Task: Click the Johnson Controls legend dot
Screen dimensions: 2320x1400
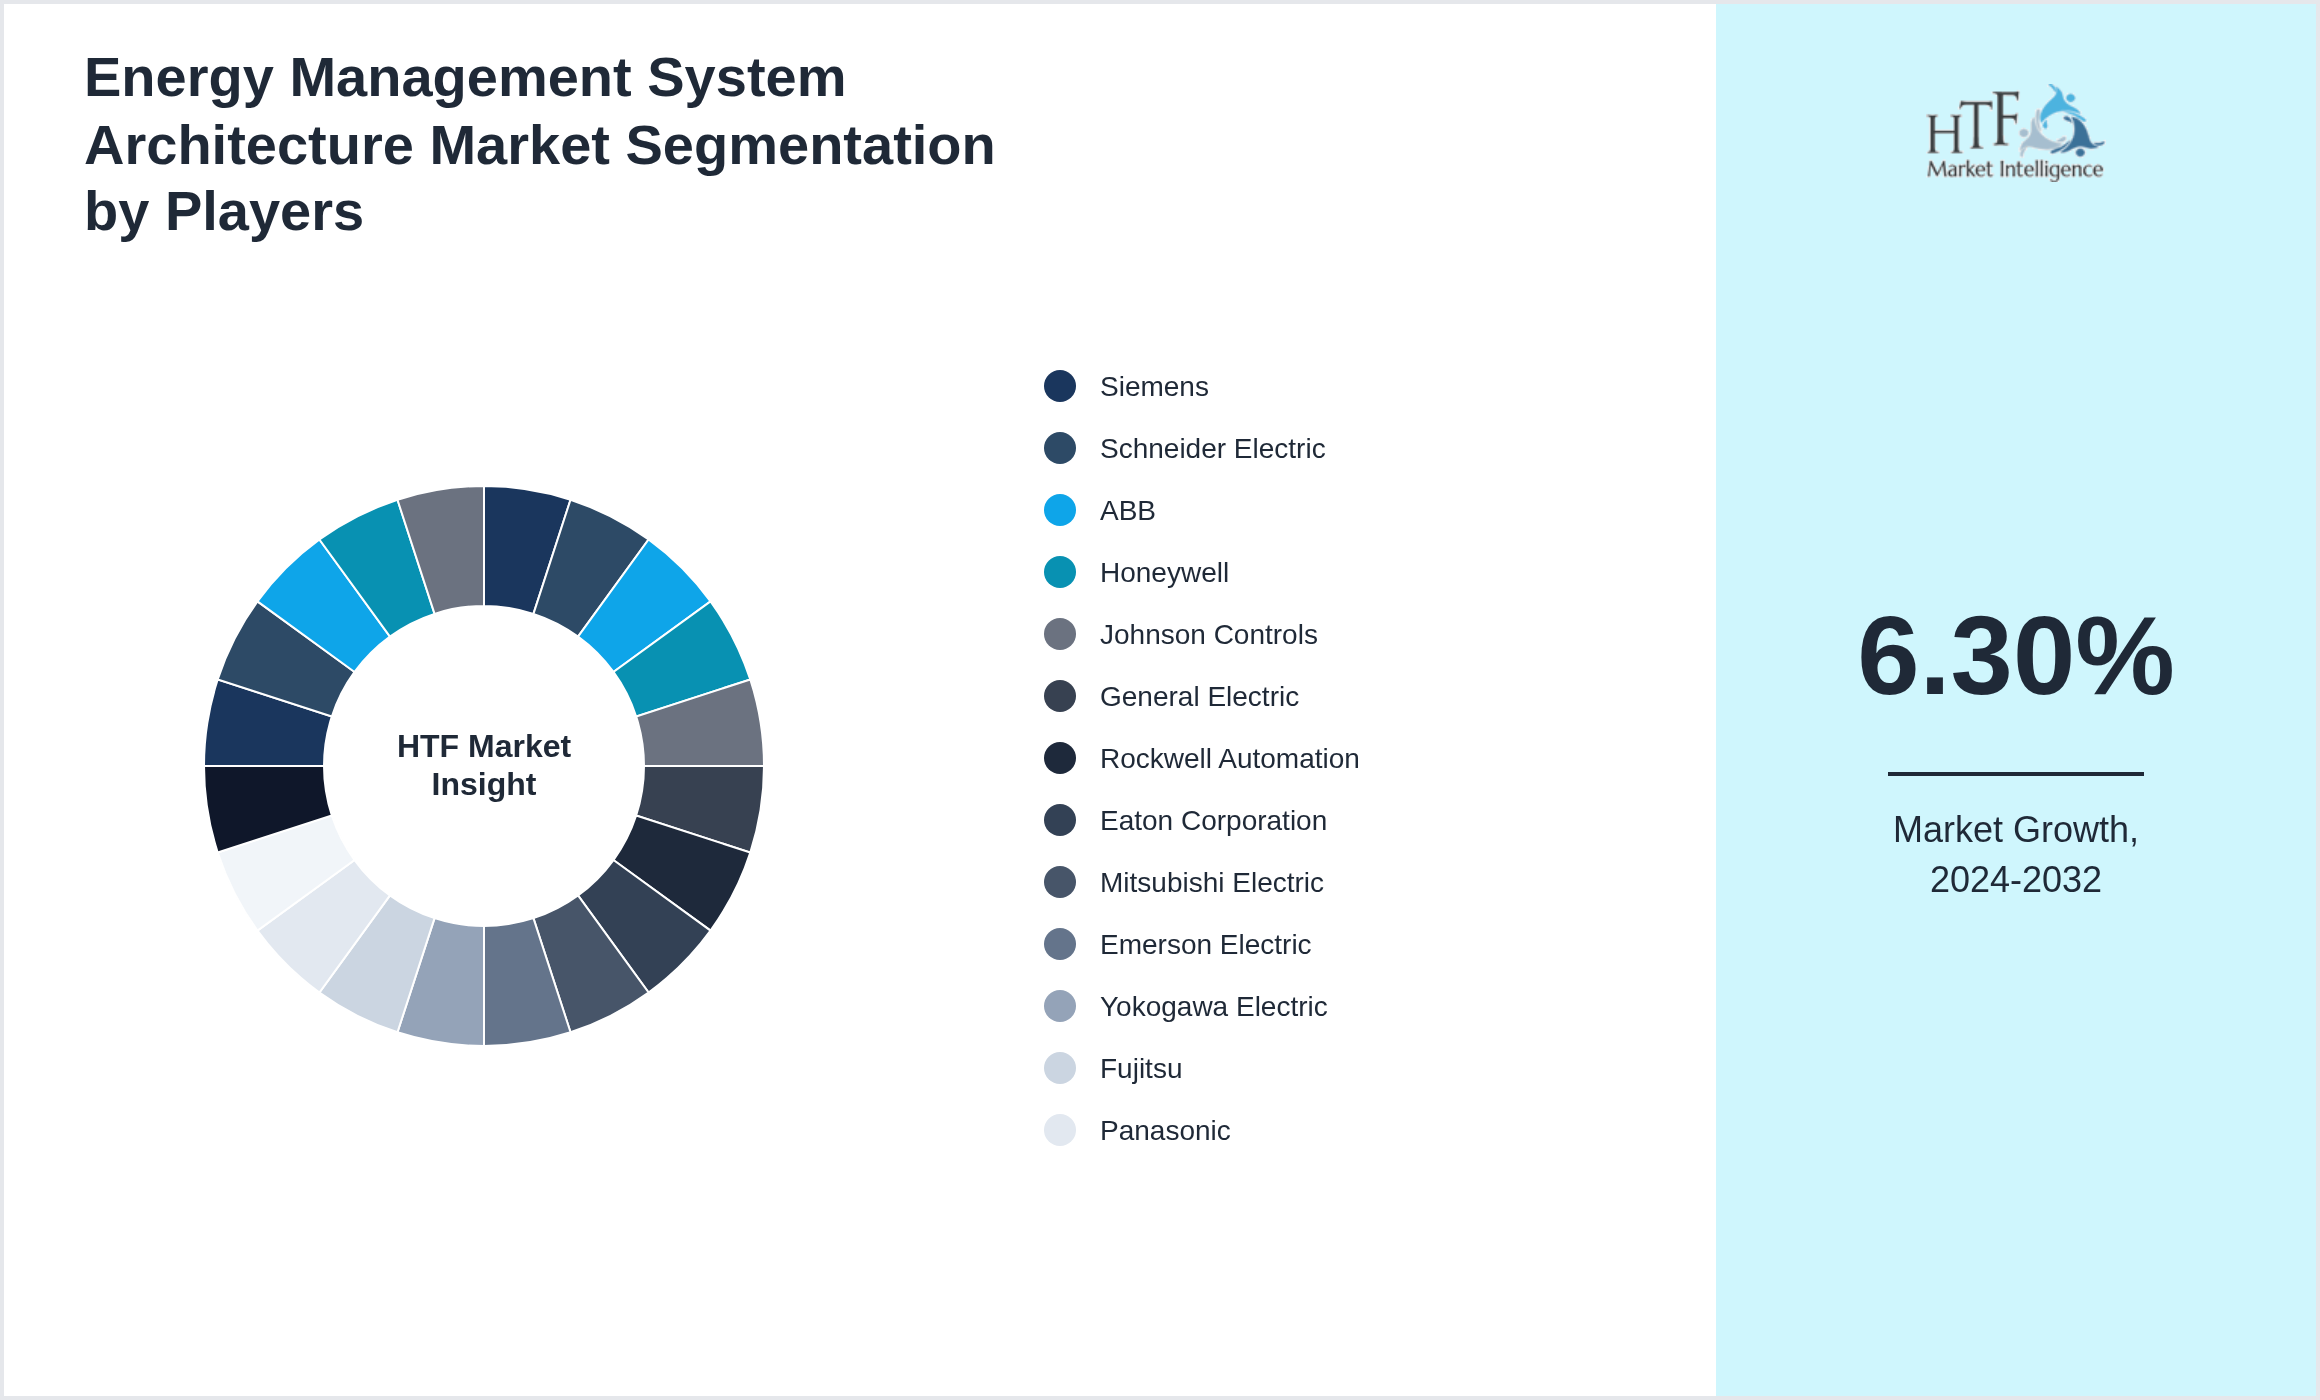Action: coord(1060,634)
